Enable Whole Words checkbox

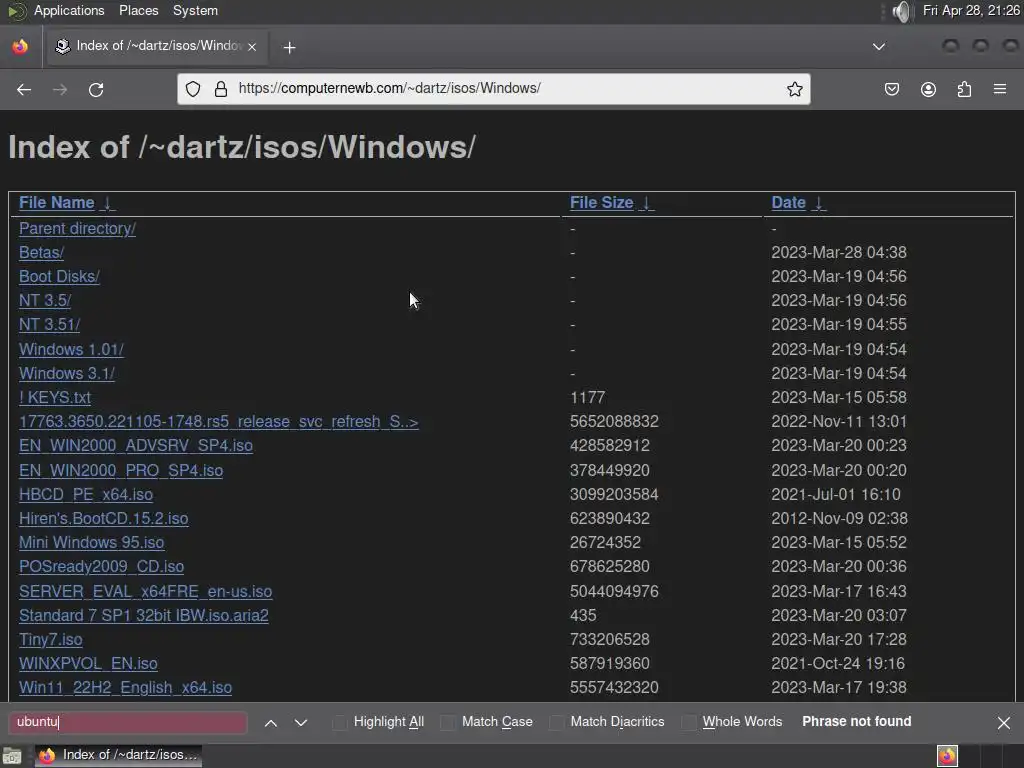(x=688, y=722)
